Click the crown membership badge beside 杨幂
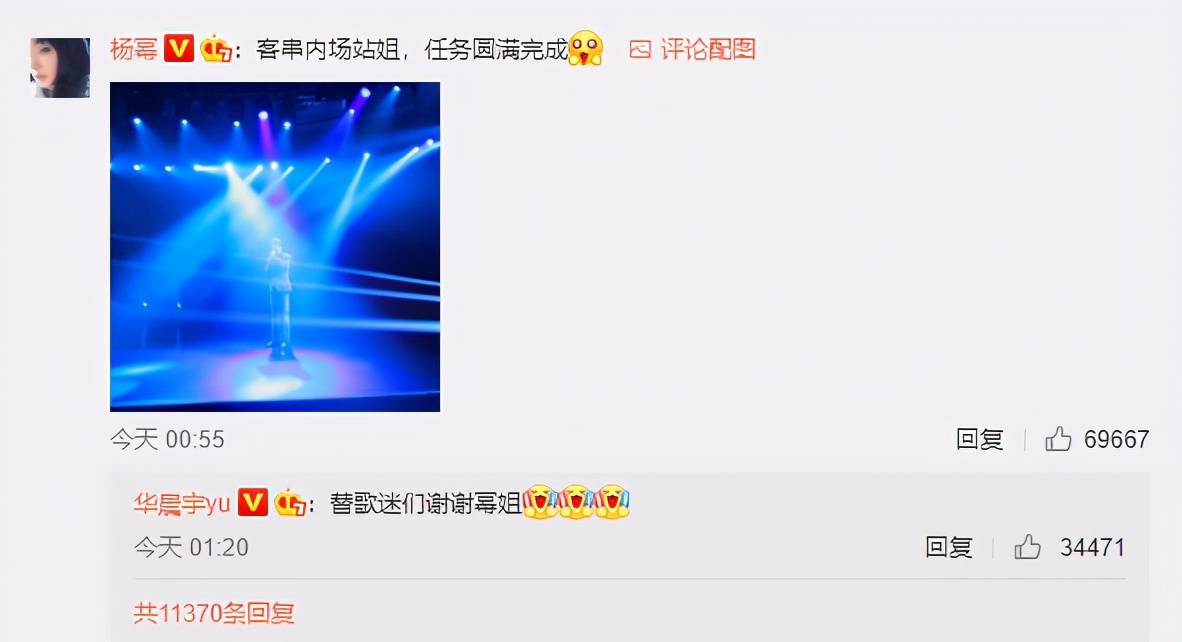 216,49
